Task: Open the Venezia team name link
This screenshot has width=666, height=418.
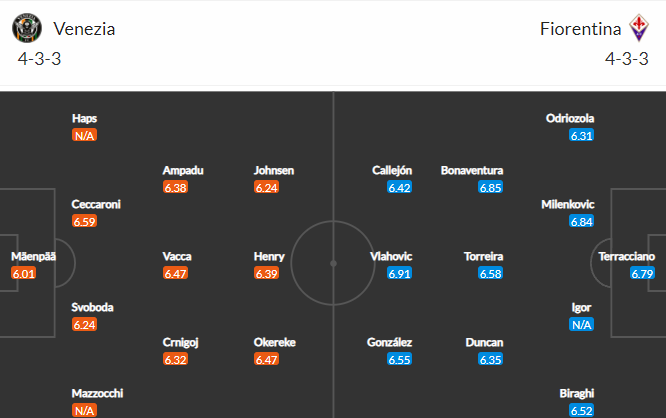Action: tap(84, 28)
